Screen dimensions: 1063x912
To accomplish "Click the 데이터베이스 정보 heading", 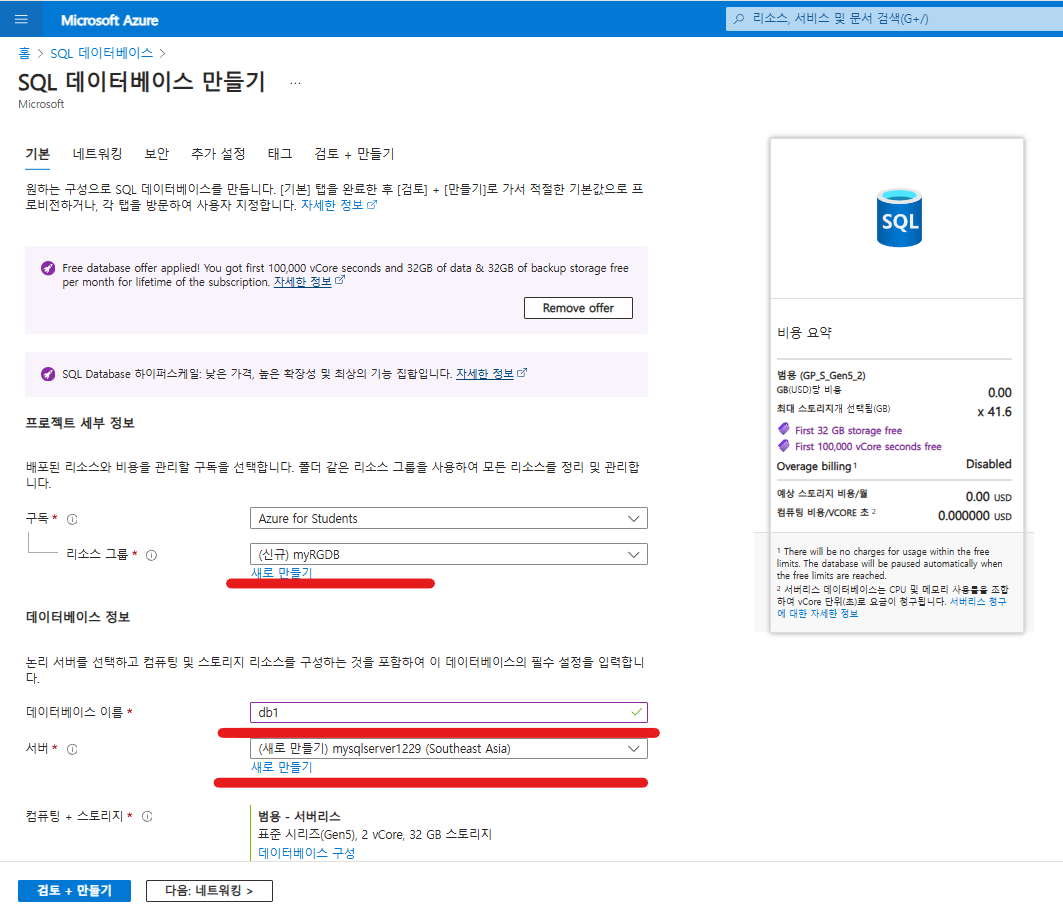I will coord(78,617).
